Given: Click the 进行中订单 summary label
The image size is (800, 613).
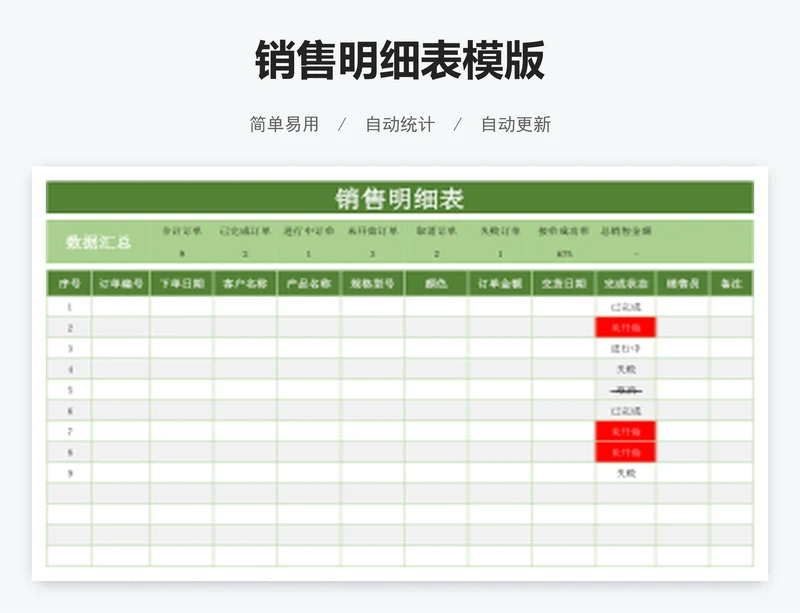Looking at the screenshot, I should tap(309, 231).
